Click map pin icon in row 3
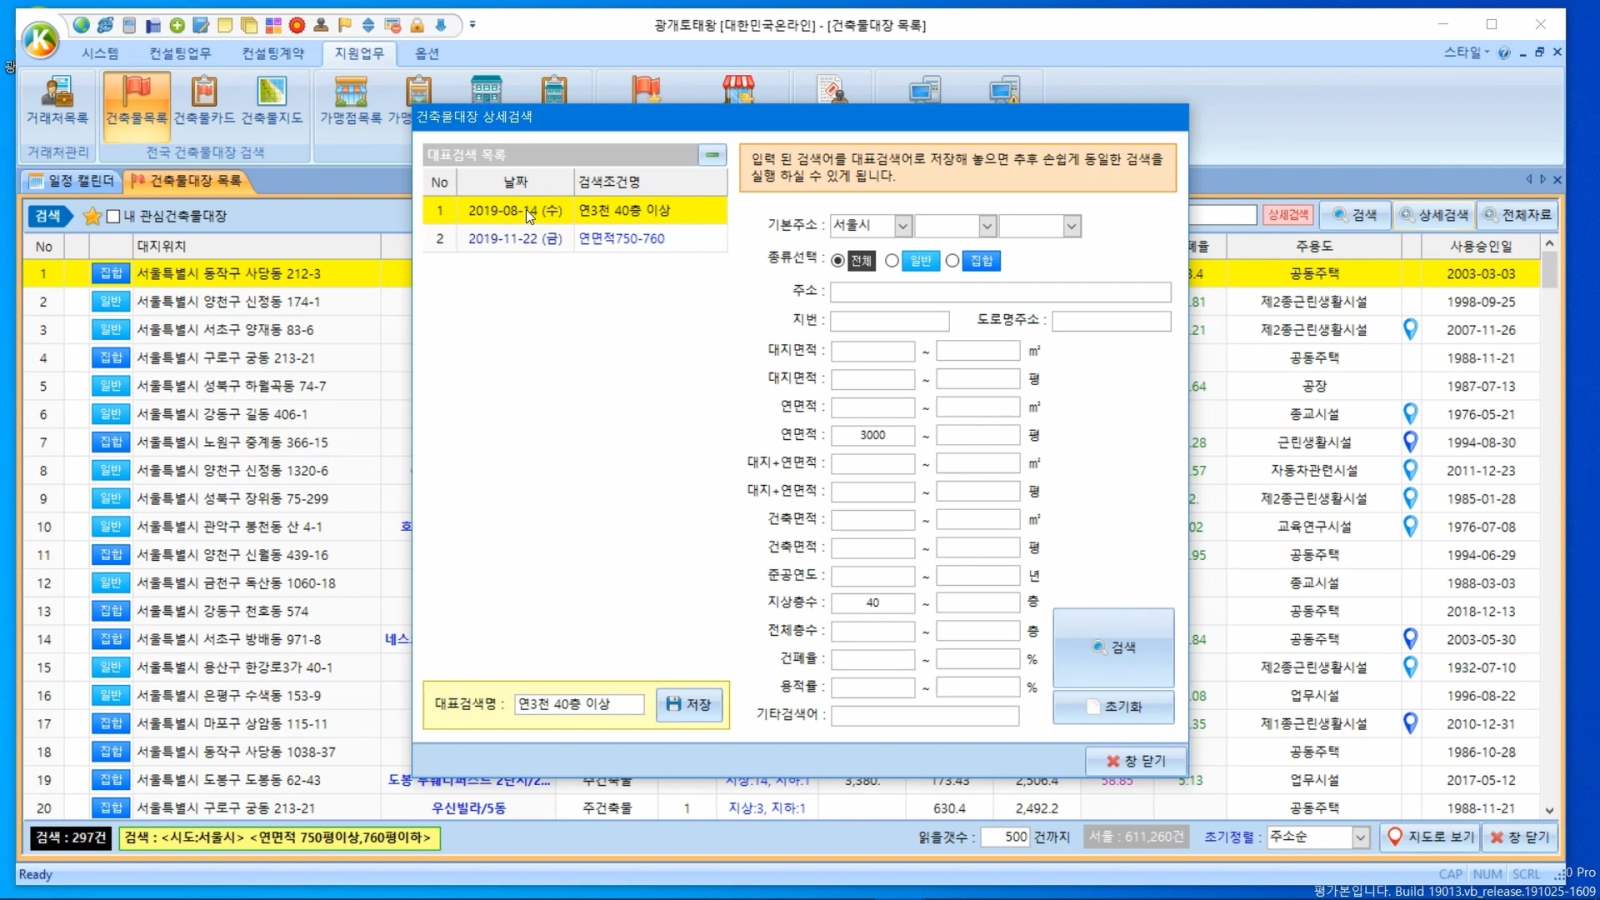The height and width of the screenshot is (900, 1600). click(1410, 329)
